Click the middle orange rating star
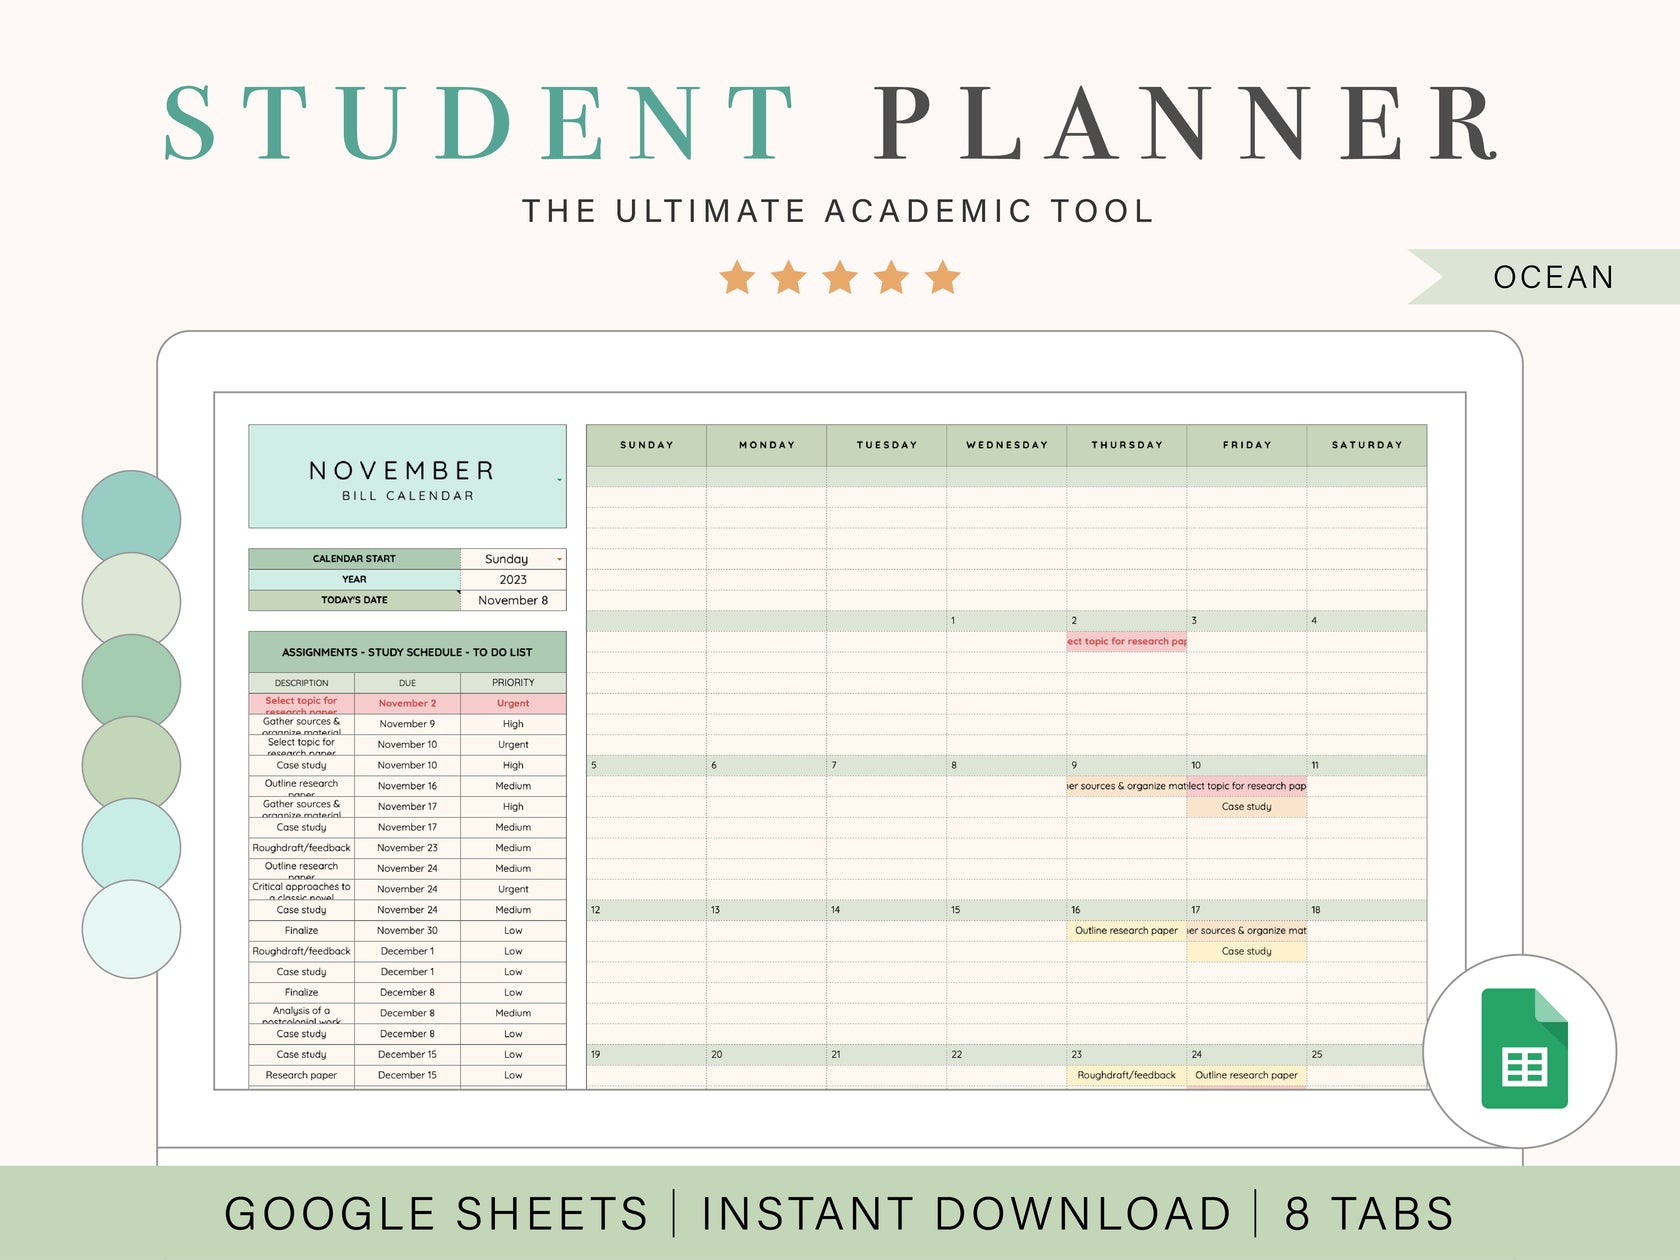This screenshot has height=1260, width=1680. tap(841, 277)
